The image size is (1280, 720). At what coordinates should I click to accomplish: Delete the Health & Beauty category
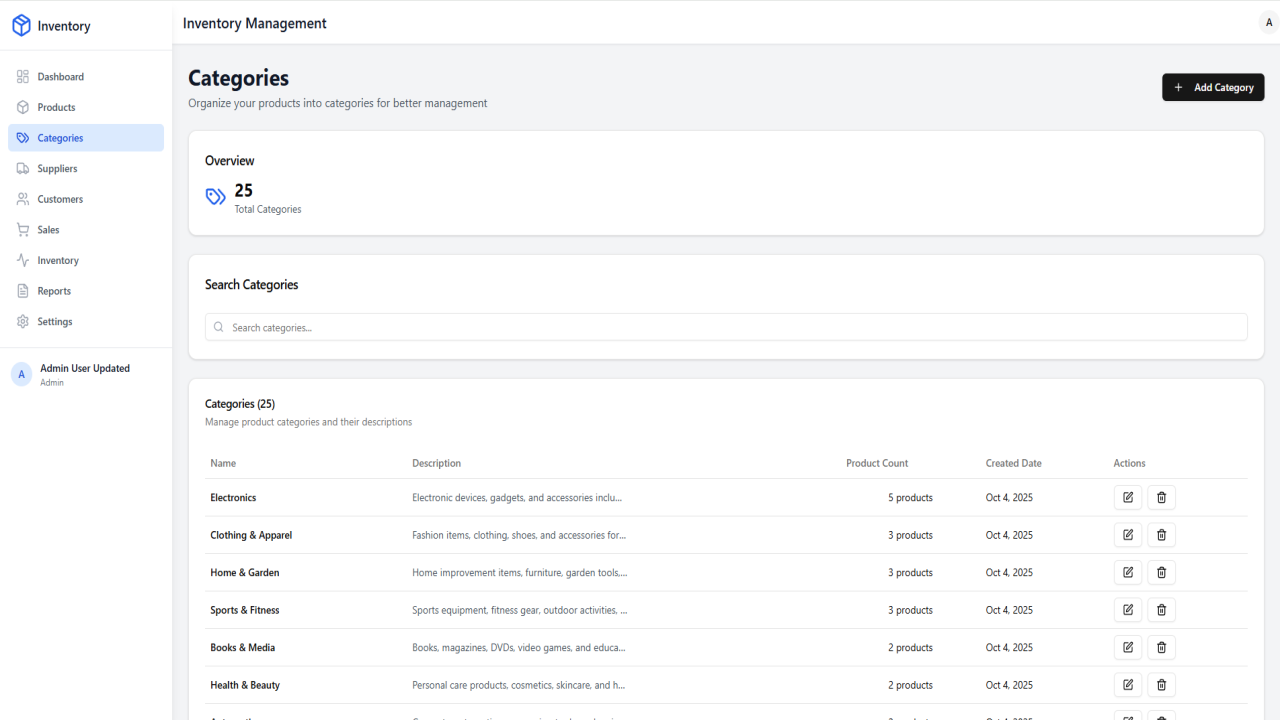click(1161, 685)
